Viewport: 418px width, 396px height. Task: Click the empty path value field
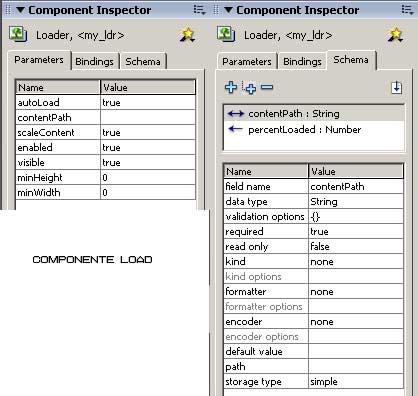pyautogui.click(x=356, y=366)
